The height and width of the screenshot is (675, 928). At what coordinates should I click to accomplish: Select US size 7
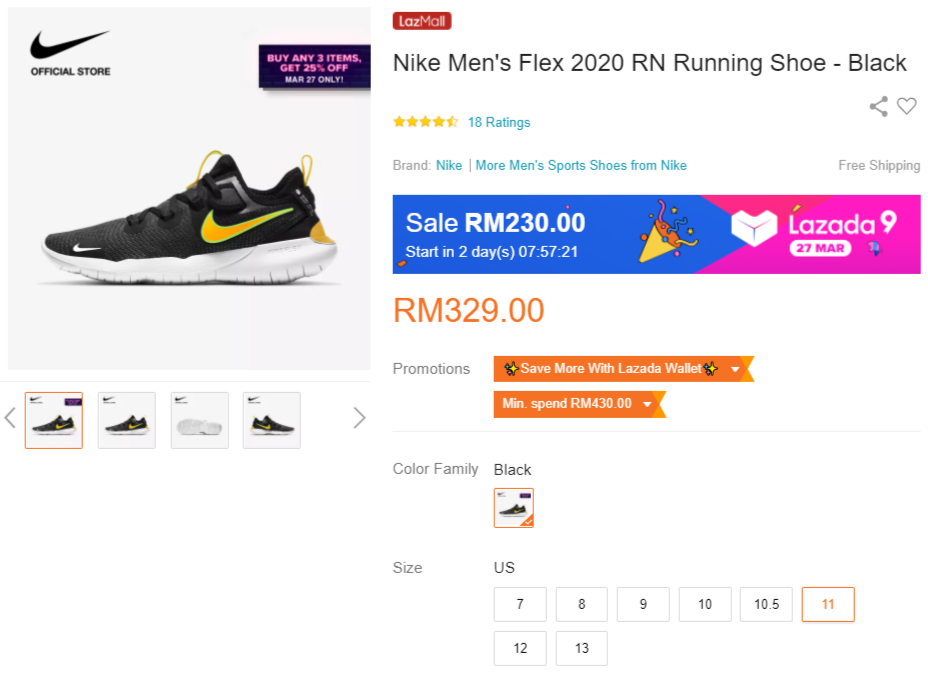(520, 604)
